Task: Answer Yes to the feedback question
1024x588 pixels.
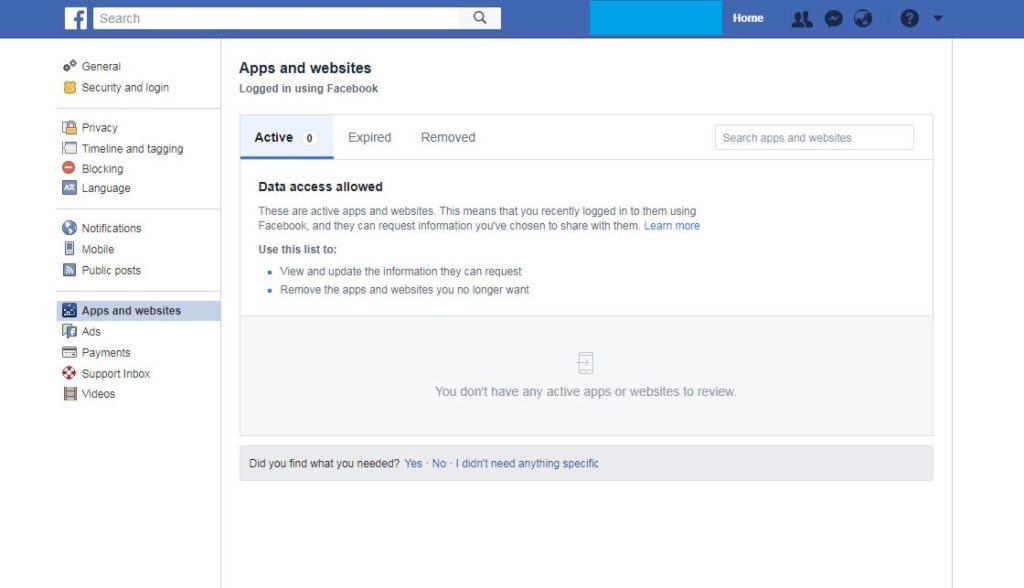Action: click(x=413, y=464)
